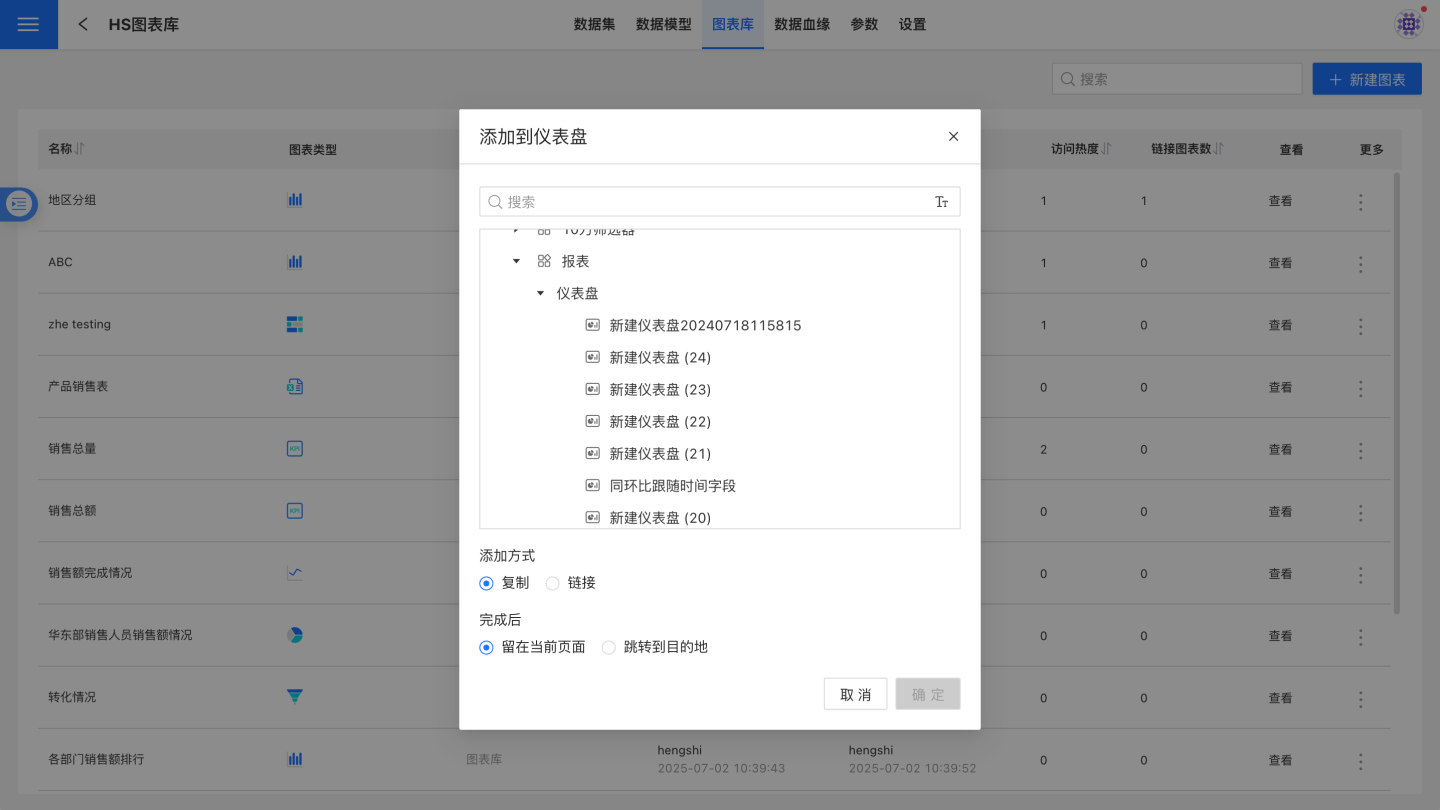This screenshot has width=1440, height=810.
Task: Open more options for 地区分组 row
Action: (x=1360, y=202)
